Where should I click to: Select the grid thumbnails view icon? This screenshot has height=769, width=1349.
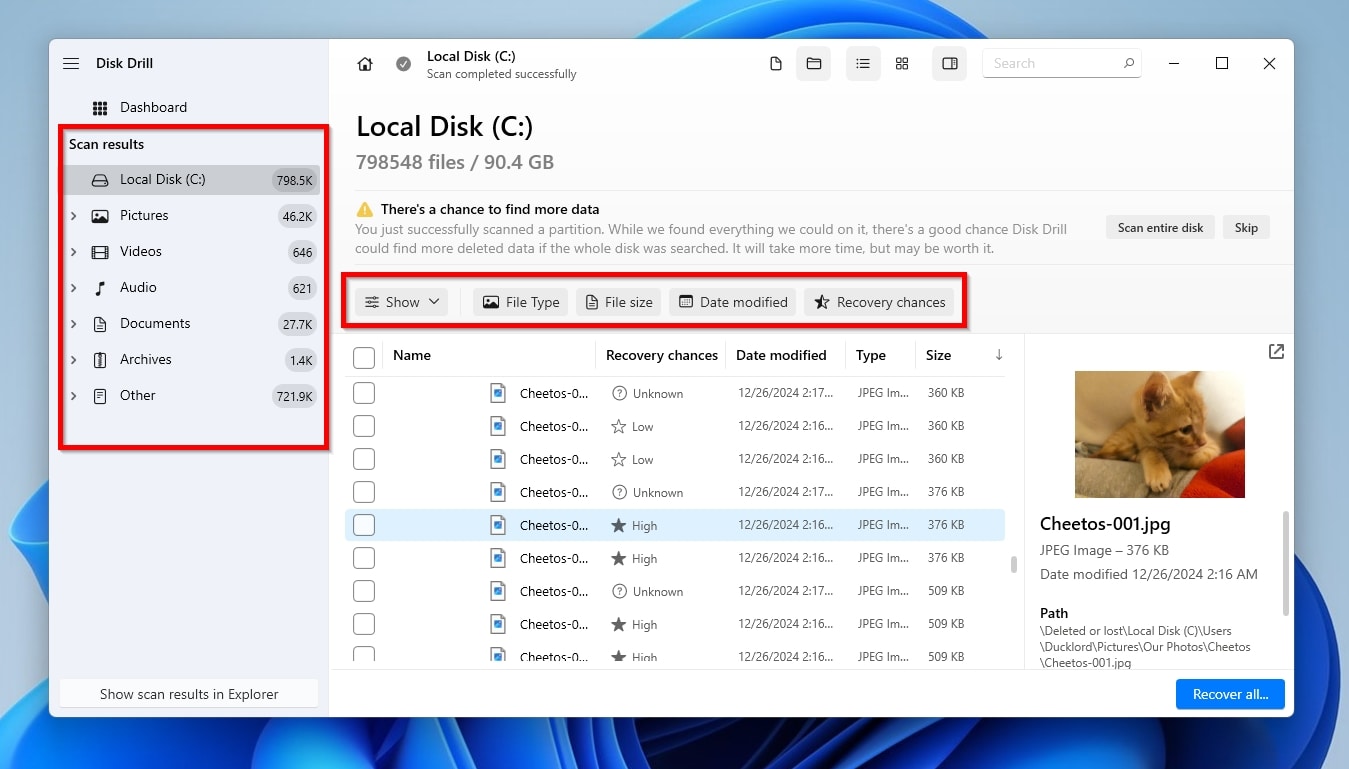pyautogui.click(x=902, y=64)
